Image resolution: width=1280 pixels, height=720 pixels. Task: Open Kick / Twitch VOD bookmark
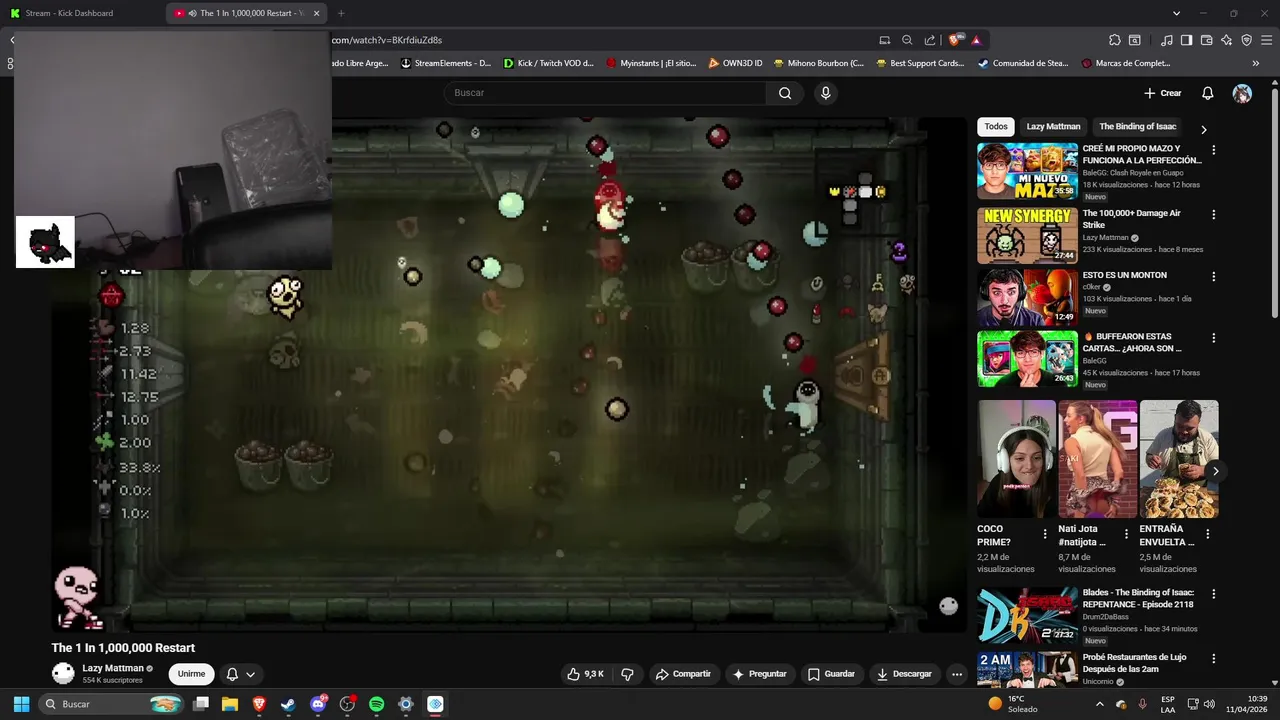549,63
